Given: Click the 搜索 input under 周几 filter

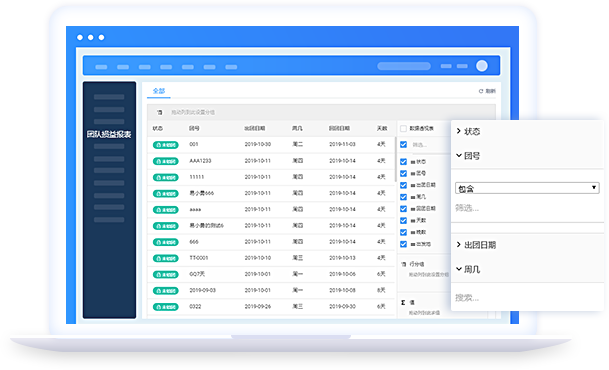Looking at the screenshot, I should [x=527, y=298].
